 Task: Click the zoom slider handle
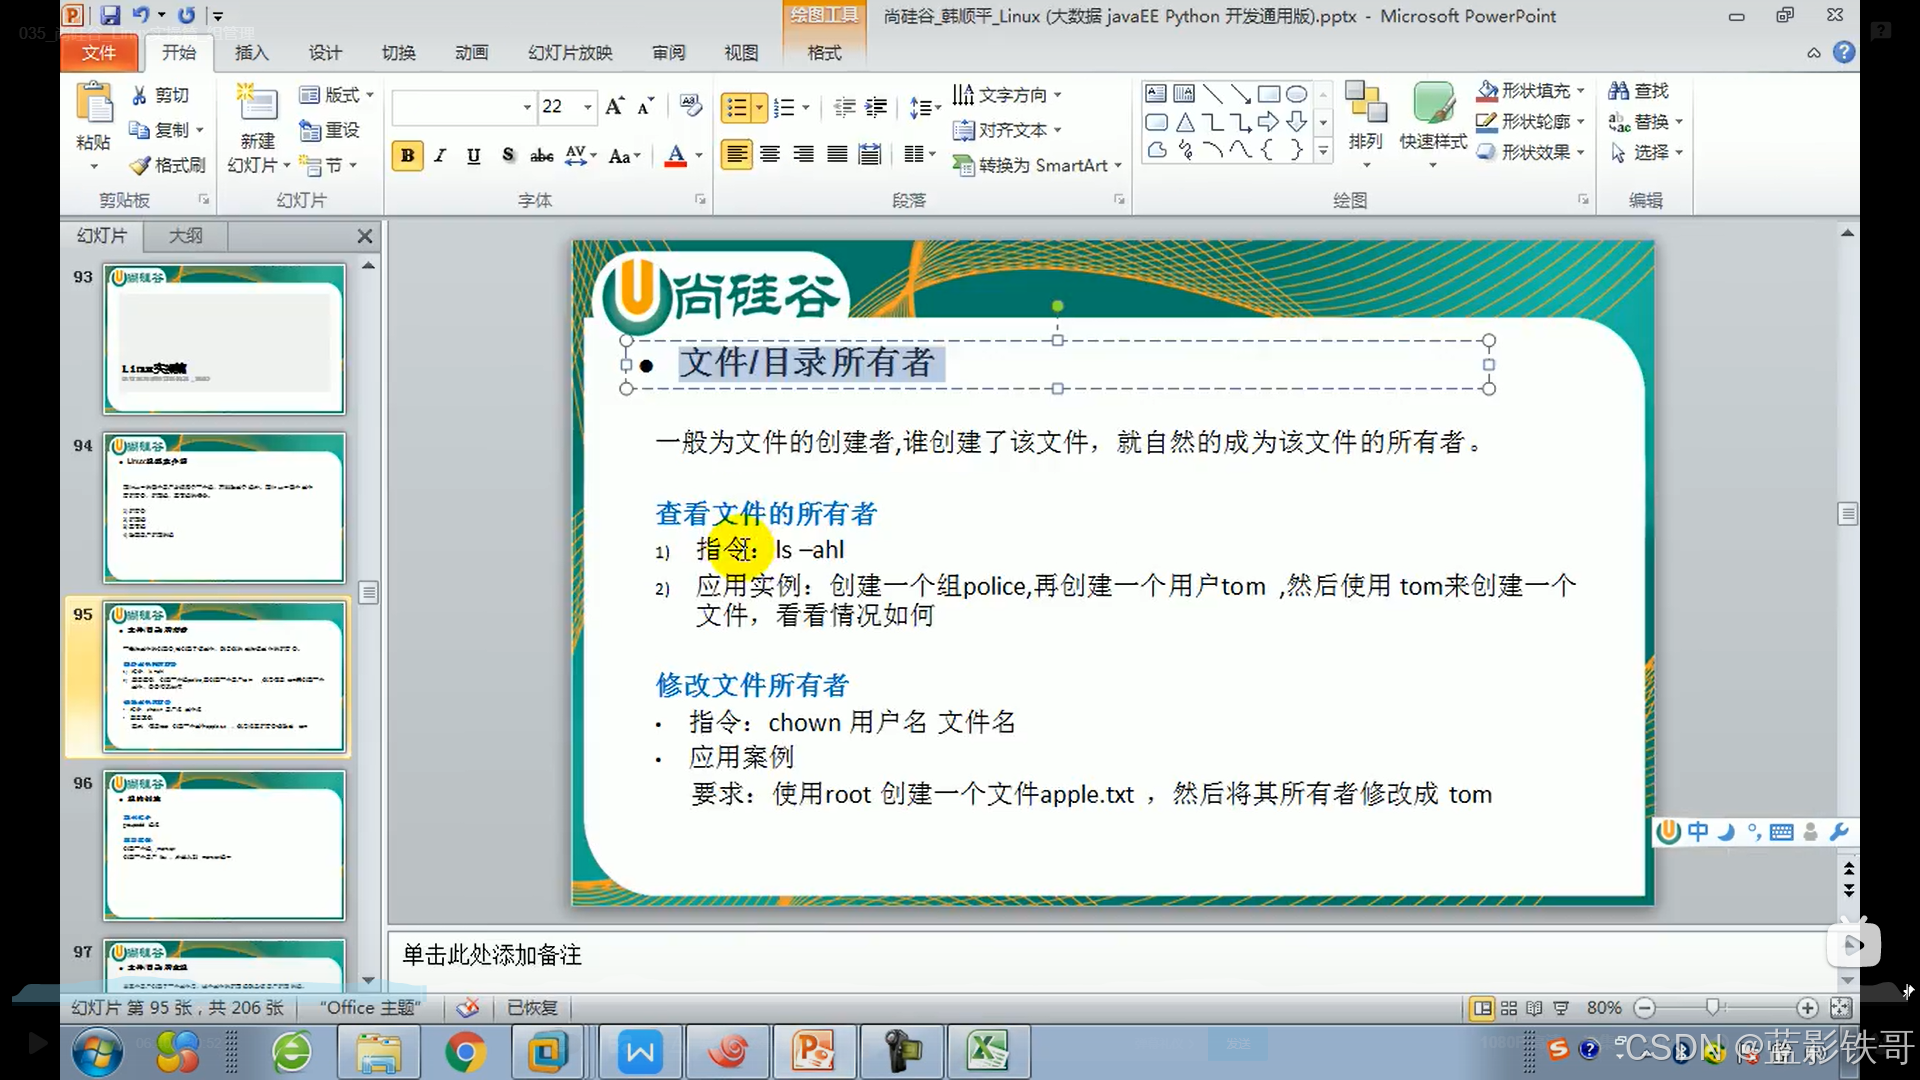pyautogui.click(x=1713, y=1007)
